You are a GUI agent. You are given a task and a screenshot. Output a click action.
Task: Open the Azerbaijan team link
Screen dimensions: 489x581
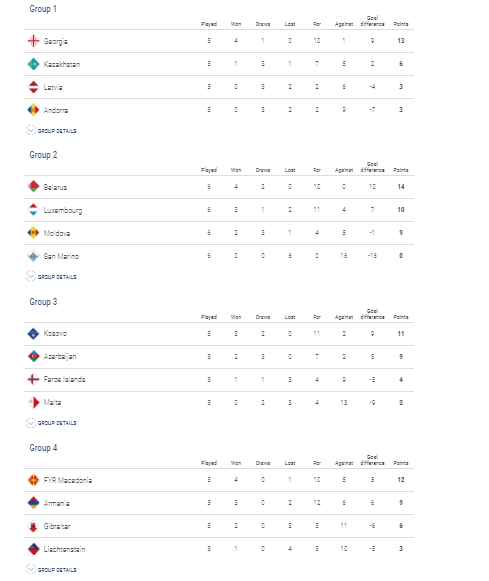60,356
